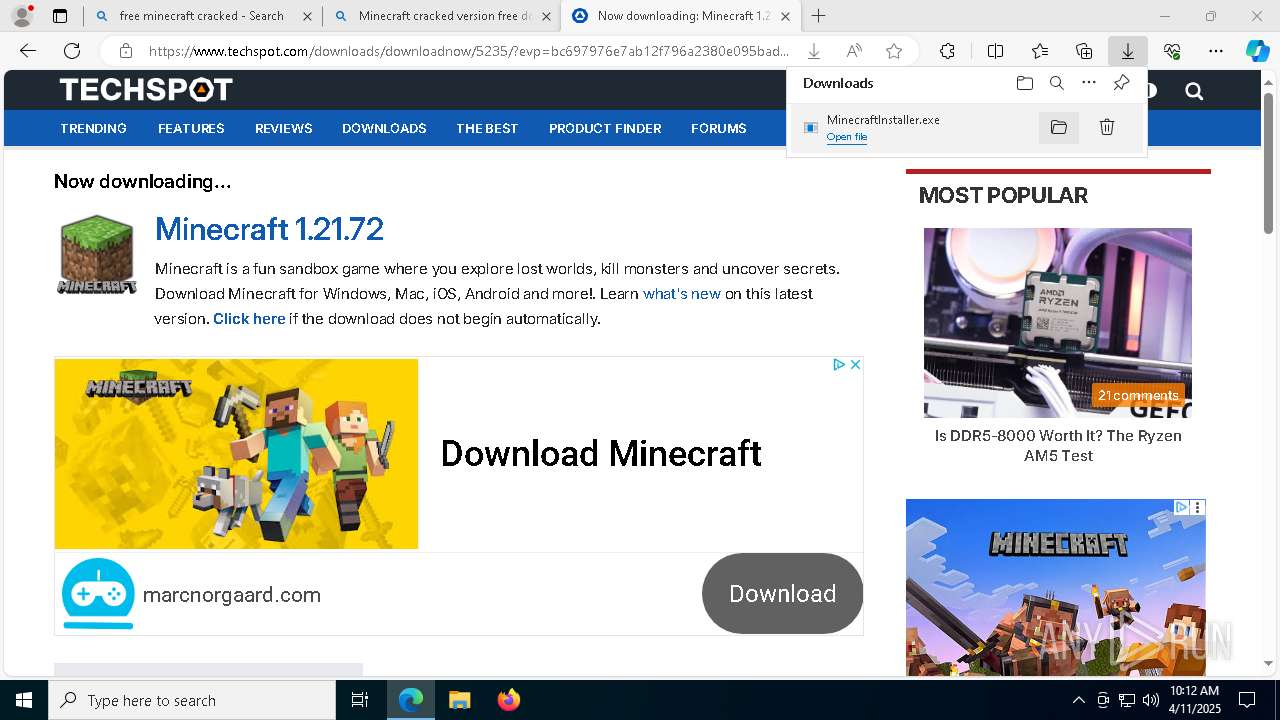This screenshot has height=720, width=1280.
Task: Open Browser essentials icon
Action: [x=1172, y=51]
